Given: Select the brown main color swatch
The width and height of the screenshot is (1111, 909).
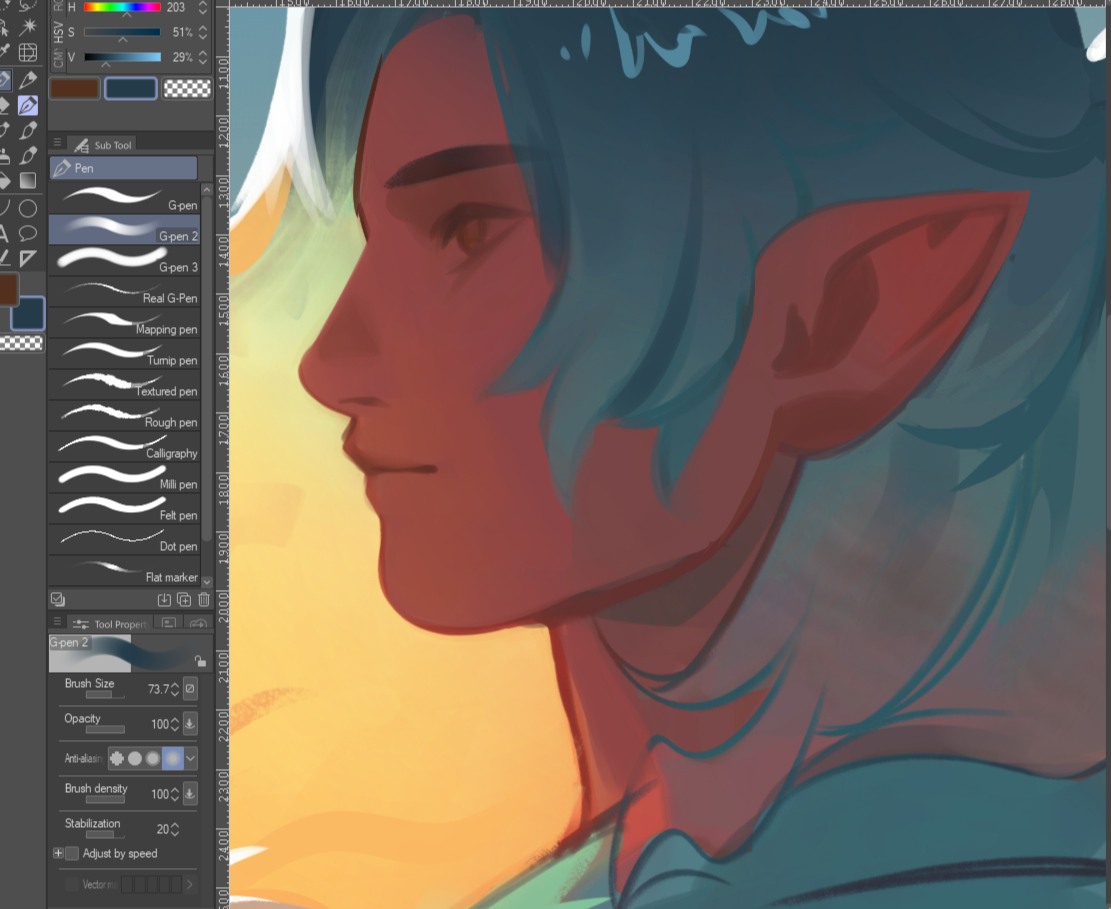Looking at the screenshot, I should pyautogui.click(x=74, y=89).
